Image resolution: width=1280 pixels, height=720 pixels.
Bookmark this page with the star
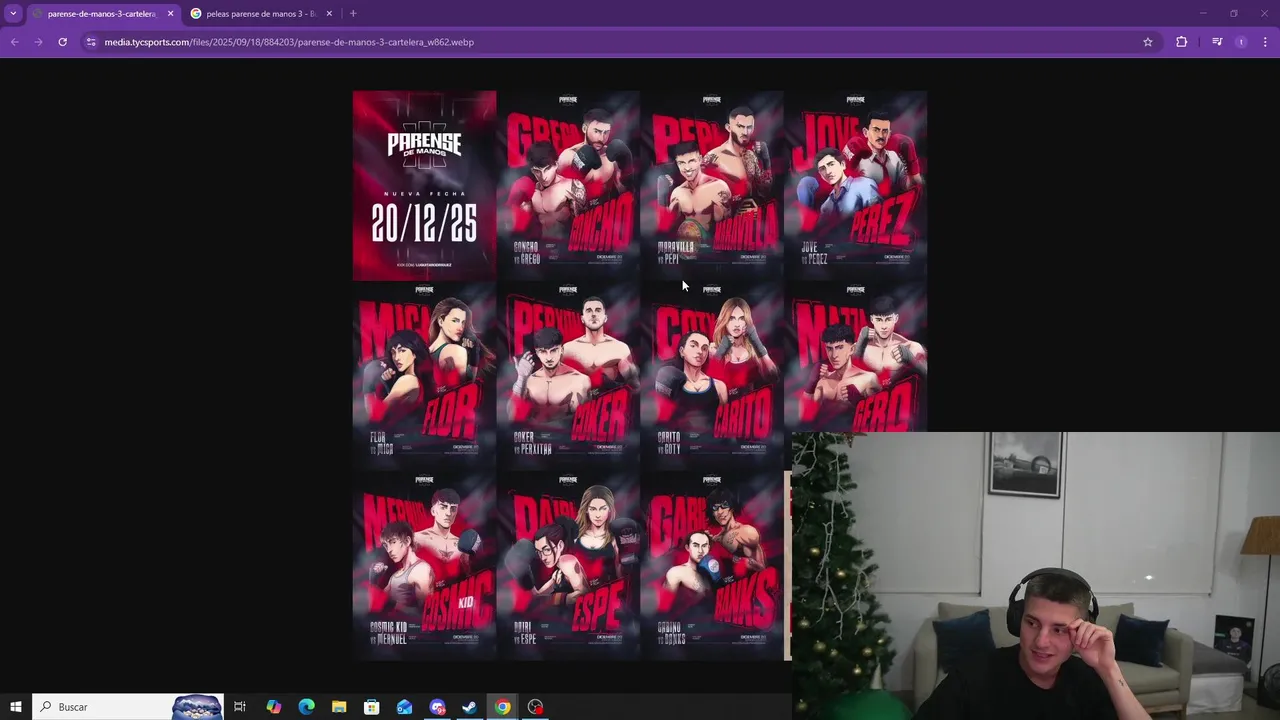click(1148, 42)
